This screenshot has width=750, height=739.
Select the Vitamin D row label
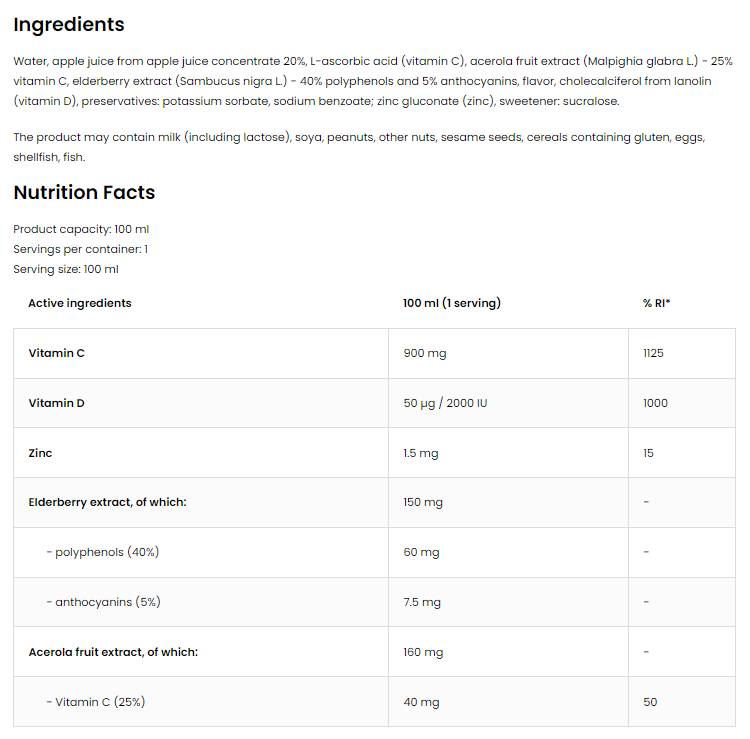(x=57, y=403)
